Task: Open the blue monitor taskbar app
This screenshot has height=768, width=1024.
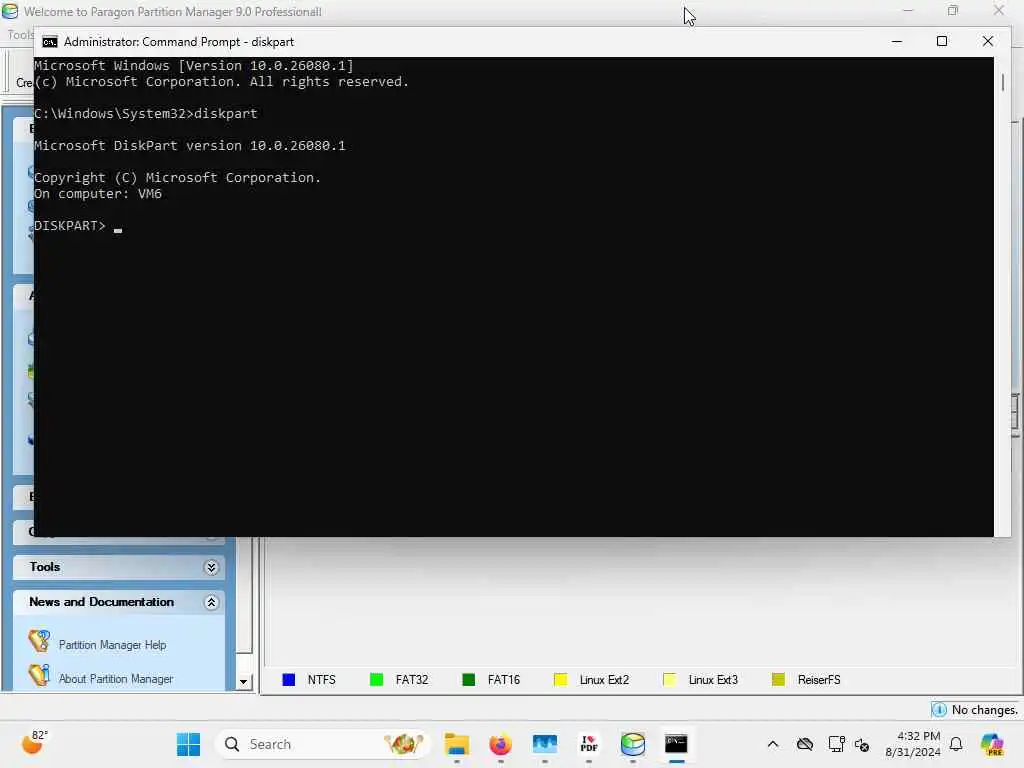Action: click(545, 744)
